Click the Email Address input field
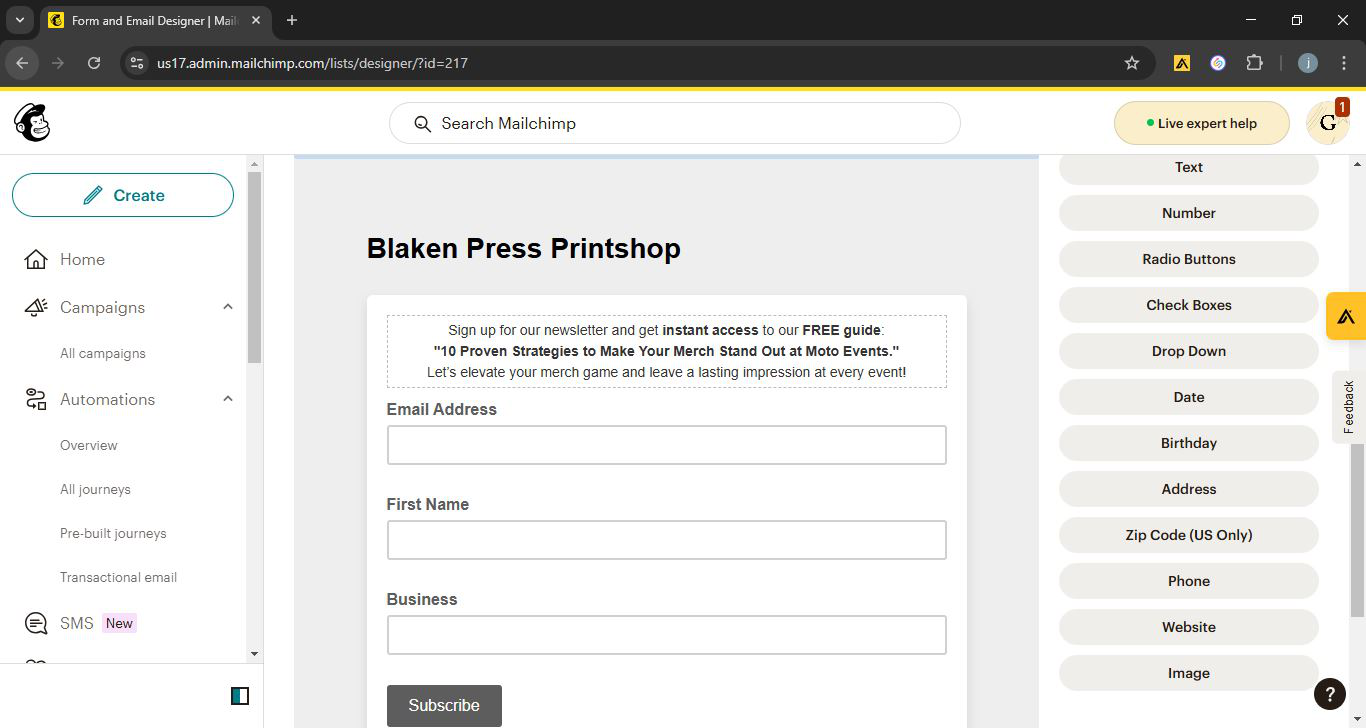 pyautogui.click(x=666, y=445)
